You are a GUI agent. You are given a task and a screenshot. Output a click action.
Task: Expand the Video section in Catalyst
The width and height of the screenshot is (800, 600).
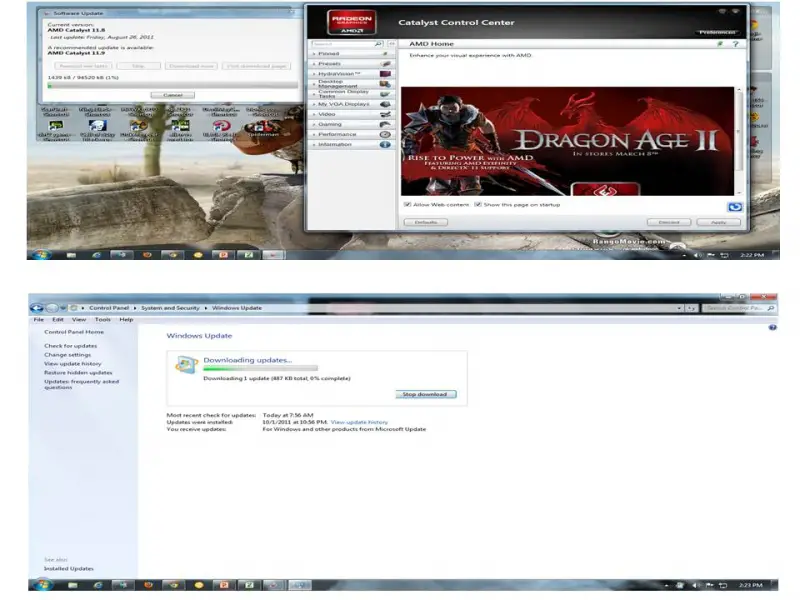351,114
